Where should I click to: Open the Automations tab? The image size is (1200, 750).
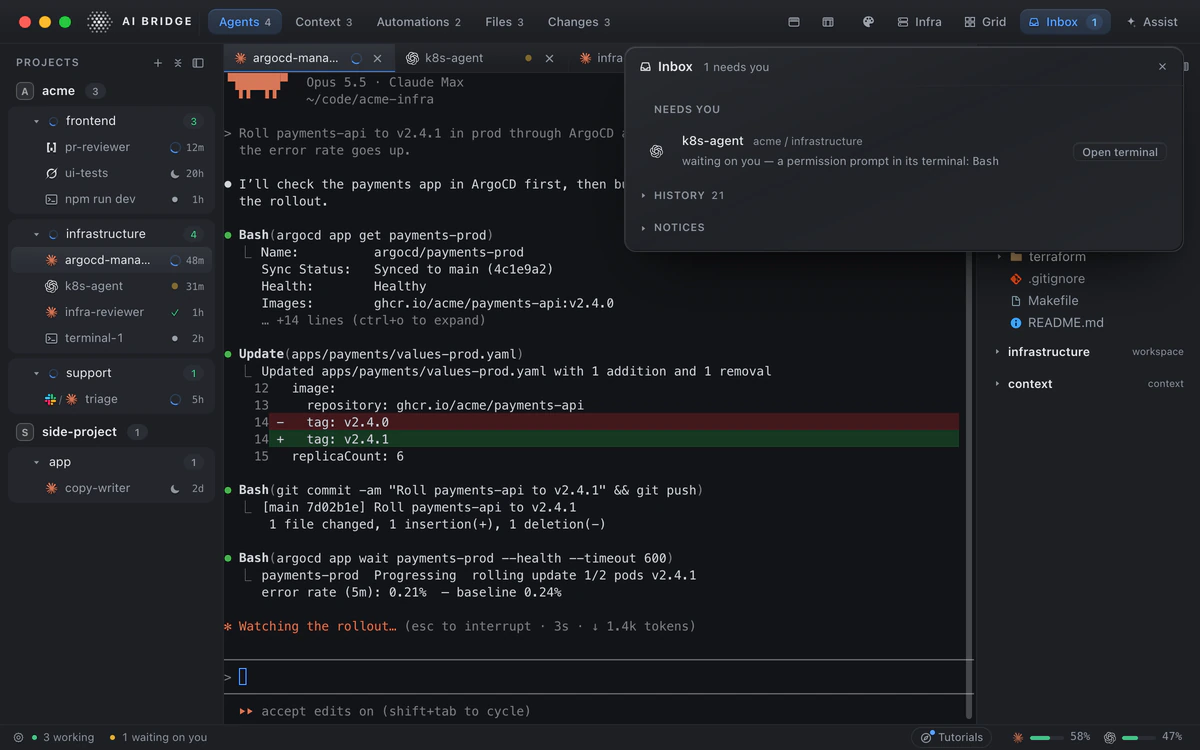(419, 22)
